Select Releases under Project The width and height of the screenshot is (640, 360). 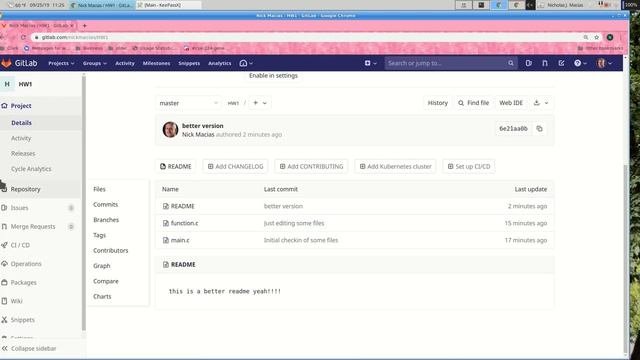point(41,153)
